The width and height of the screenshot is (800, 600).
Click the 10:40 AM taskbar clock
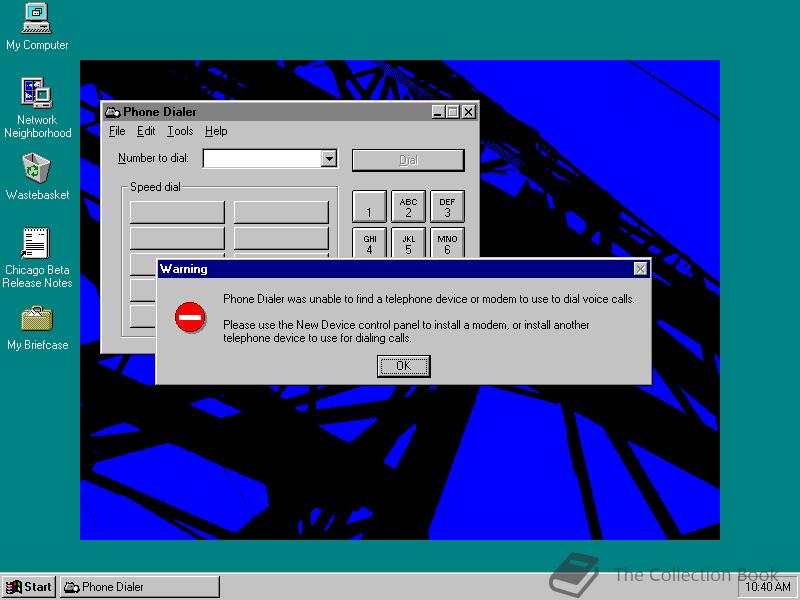767,587
